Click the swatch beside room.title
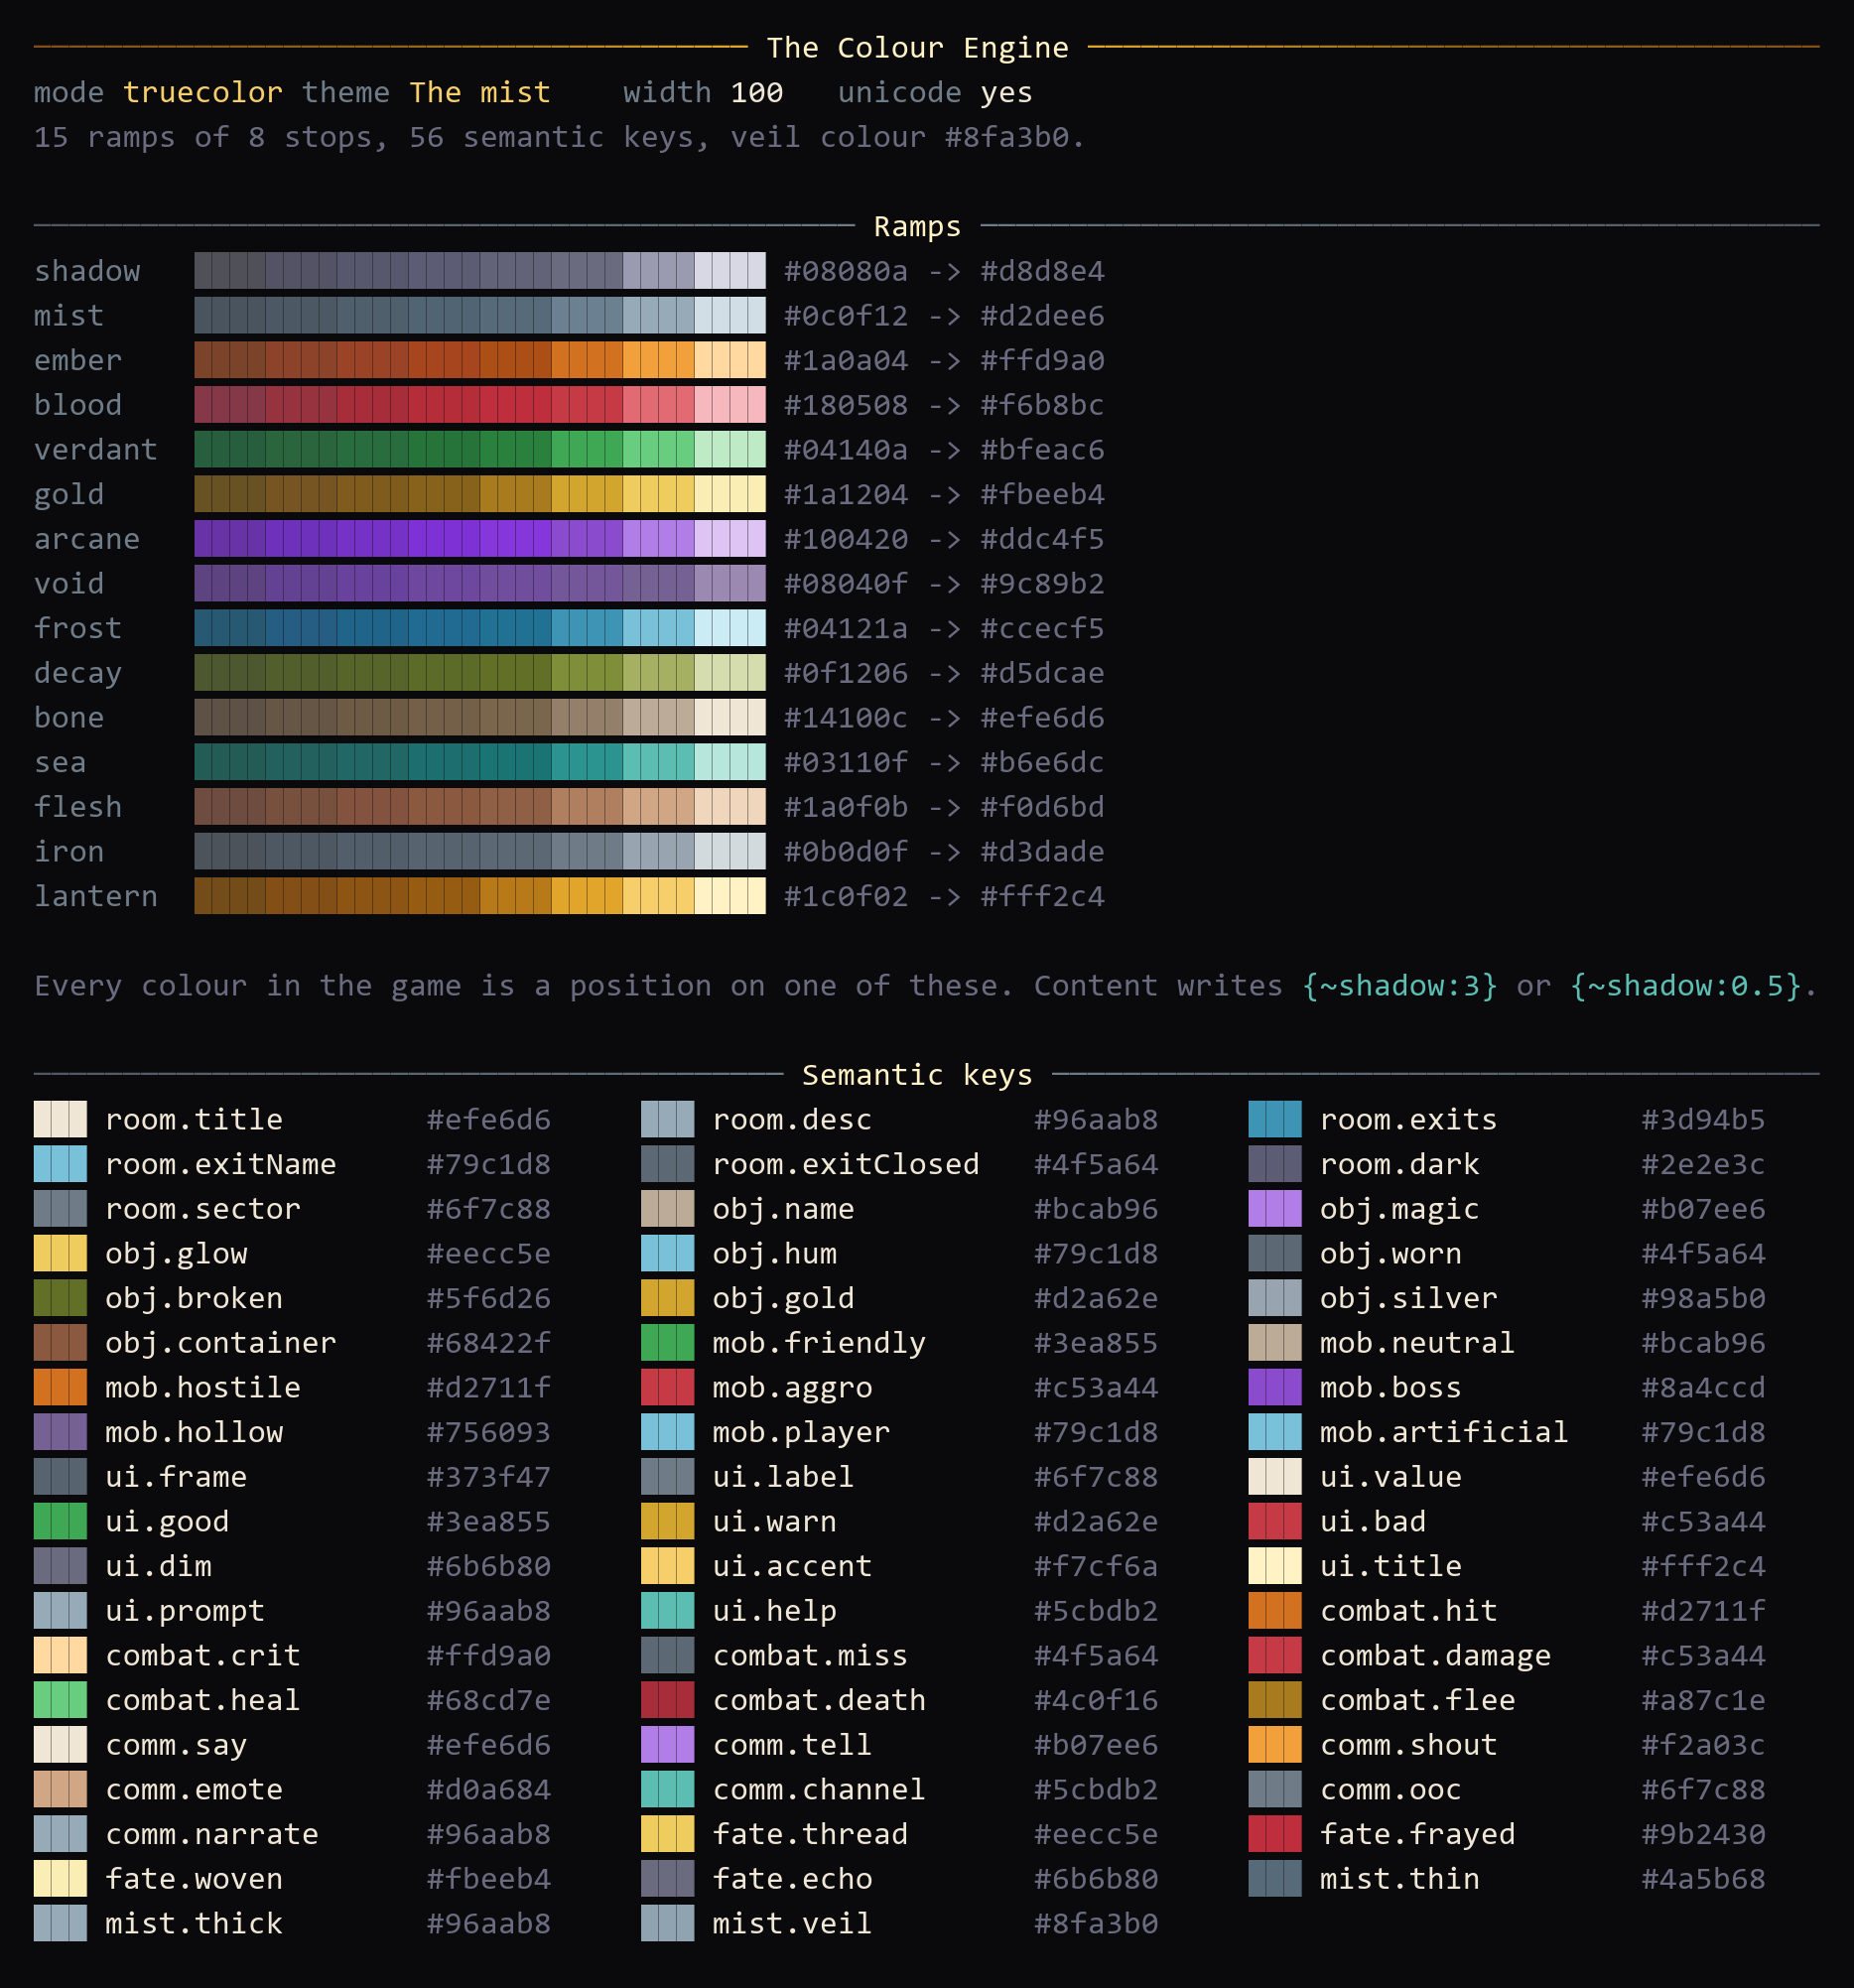Image resolution: width=1854 pixels, height=1988 pixels. point(60,1119)
